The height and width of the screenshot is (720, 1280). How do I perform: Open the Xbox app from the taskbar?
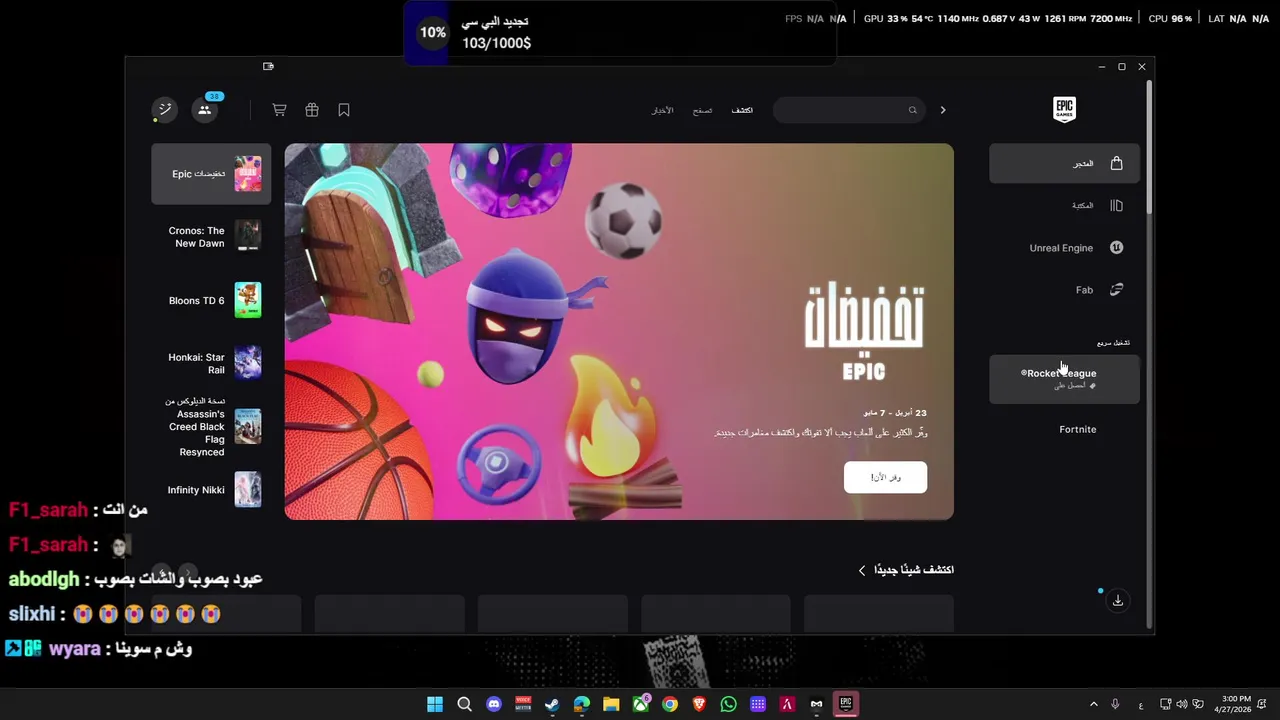(640, 704)
